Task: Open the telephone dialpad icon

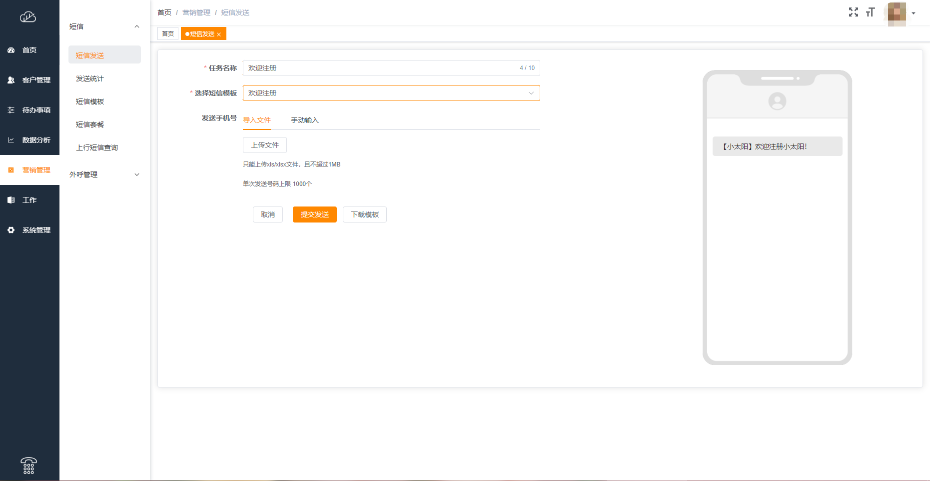Action: pyautogui.click(x=29, y=463)
